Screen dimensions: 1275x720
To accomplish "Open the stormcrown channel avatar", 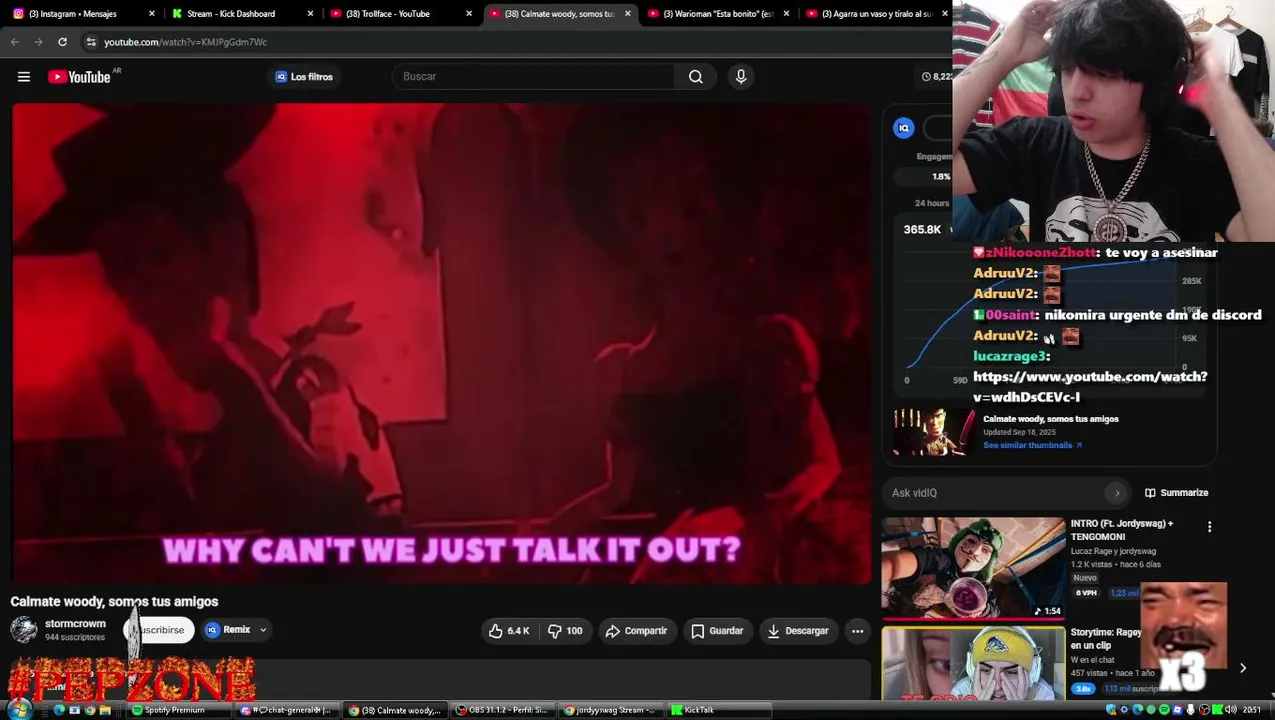I will click(x=24, y=630).
